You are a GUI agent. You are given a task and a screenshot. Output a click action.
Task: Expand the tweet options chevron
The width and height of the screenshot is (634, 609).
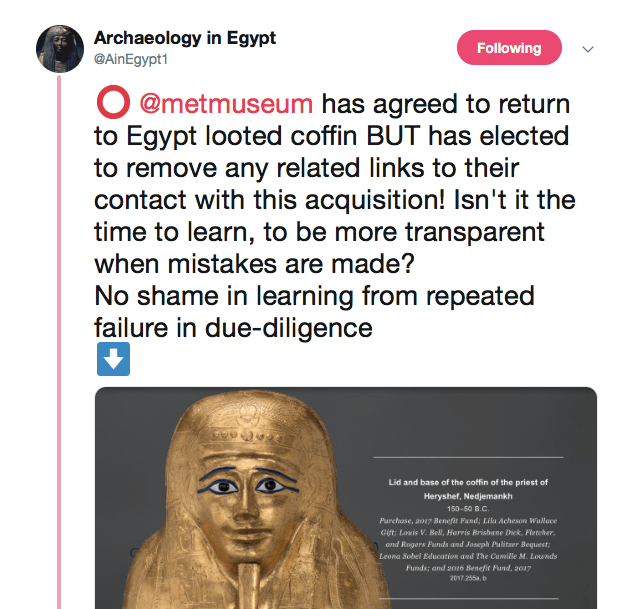pos(588,49)
